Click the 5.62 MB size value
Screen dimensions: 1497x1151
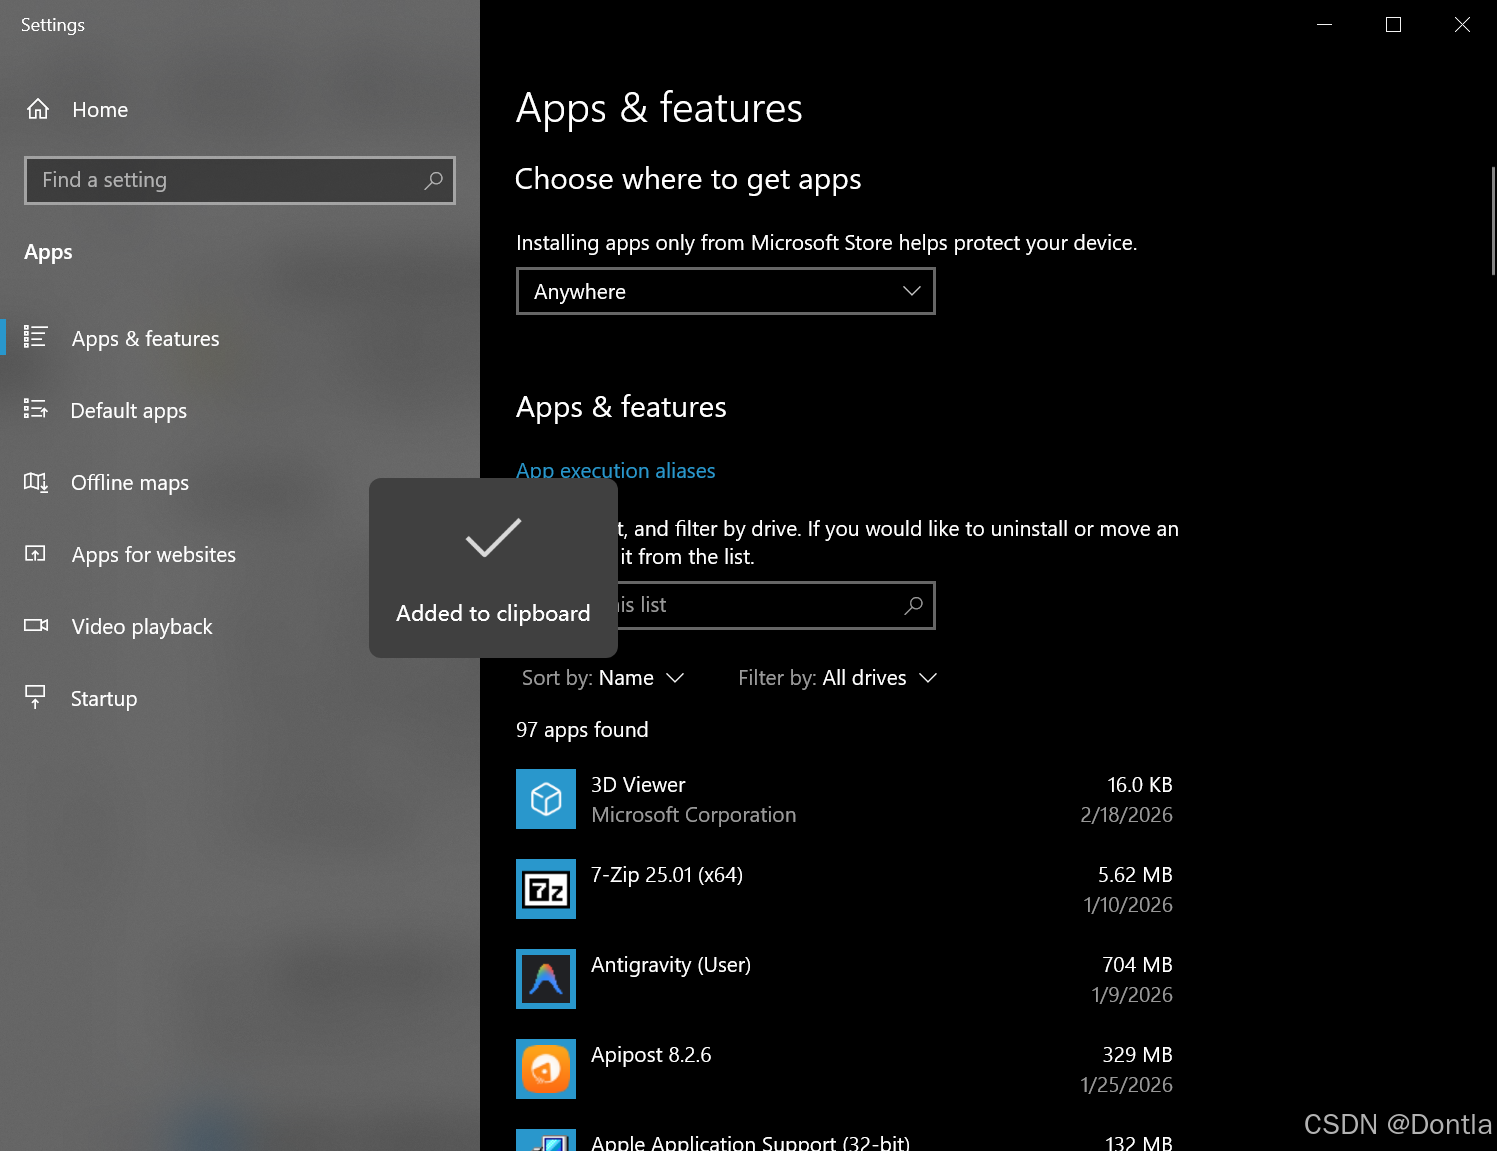click(x=1135, y=875)
